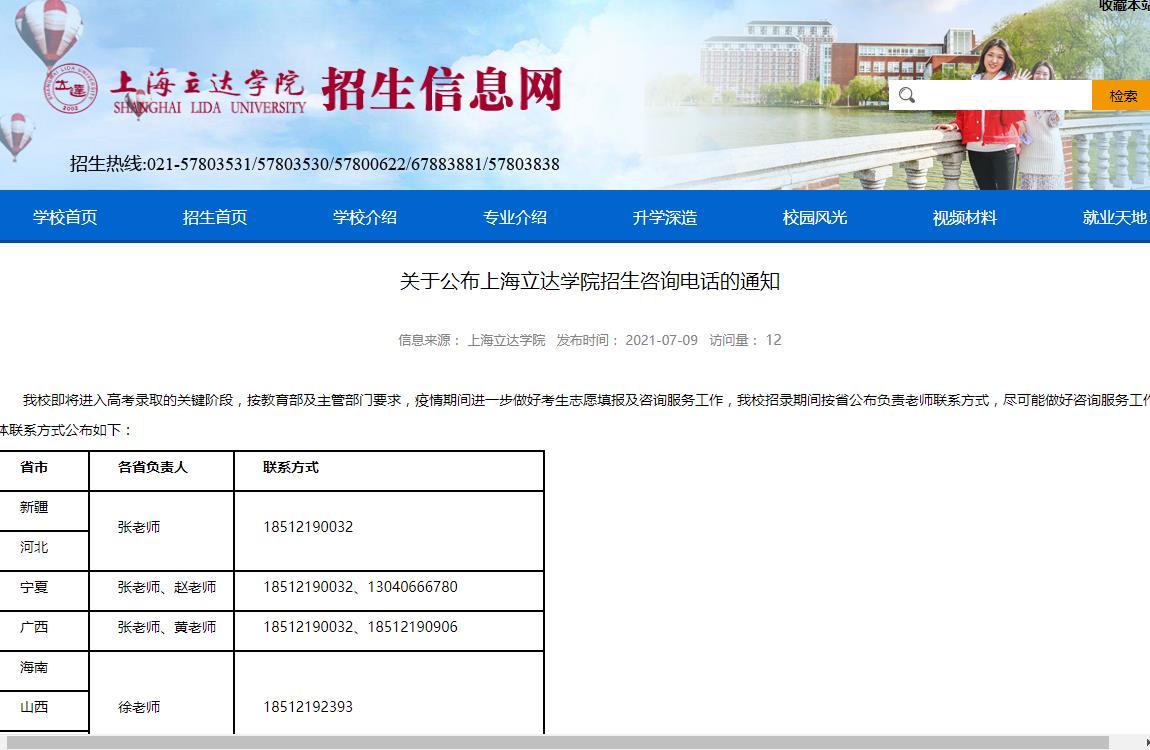Select 学校介绍 from the navigation bar

pyautogui.click(x=365, y=217)
